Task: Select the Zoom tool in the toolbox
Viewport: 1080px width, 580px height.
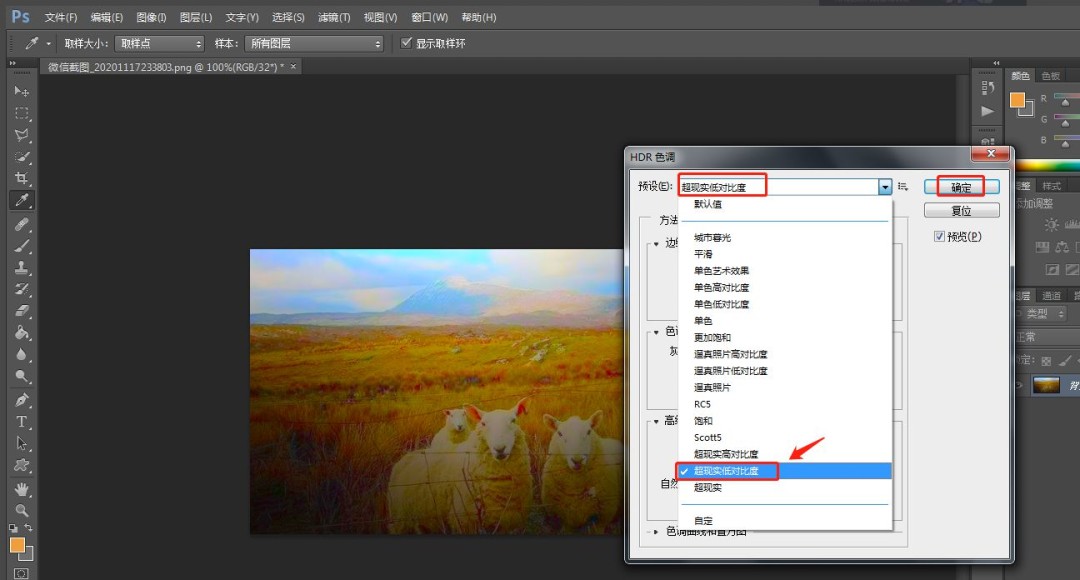Action: [x=21, y=510]
